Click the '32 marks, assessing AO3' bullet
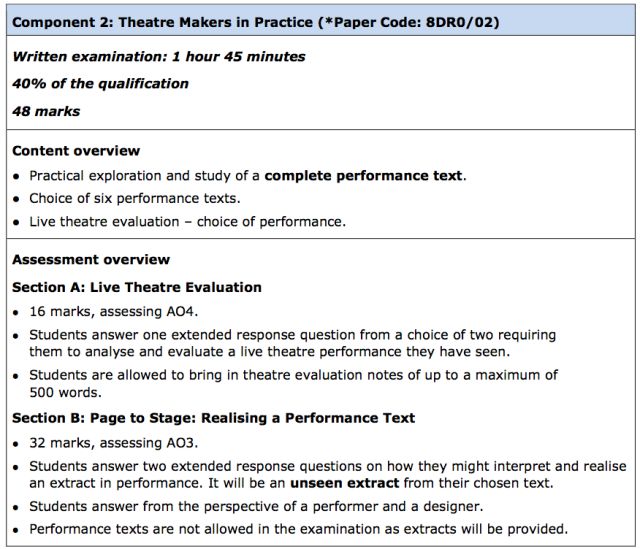 tap(113, 442)
